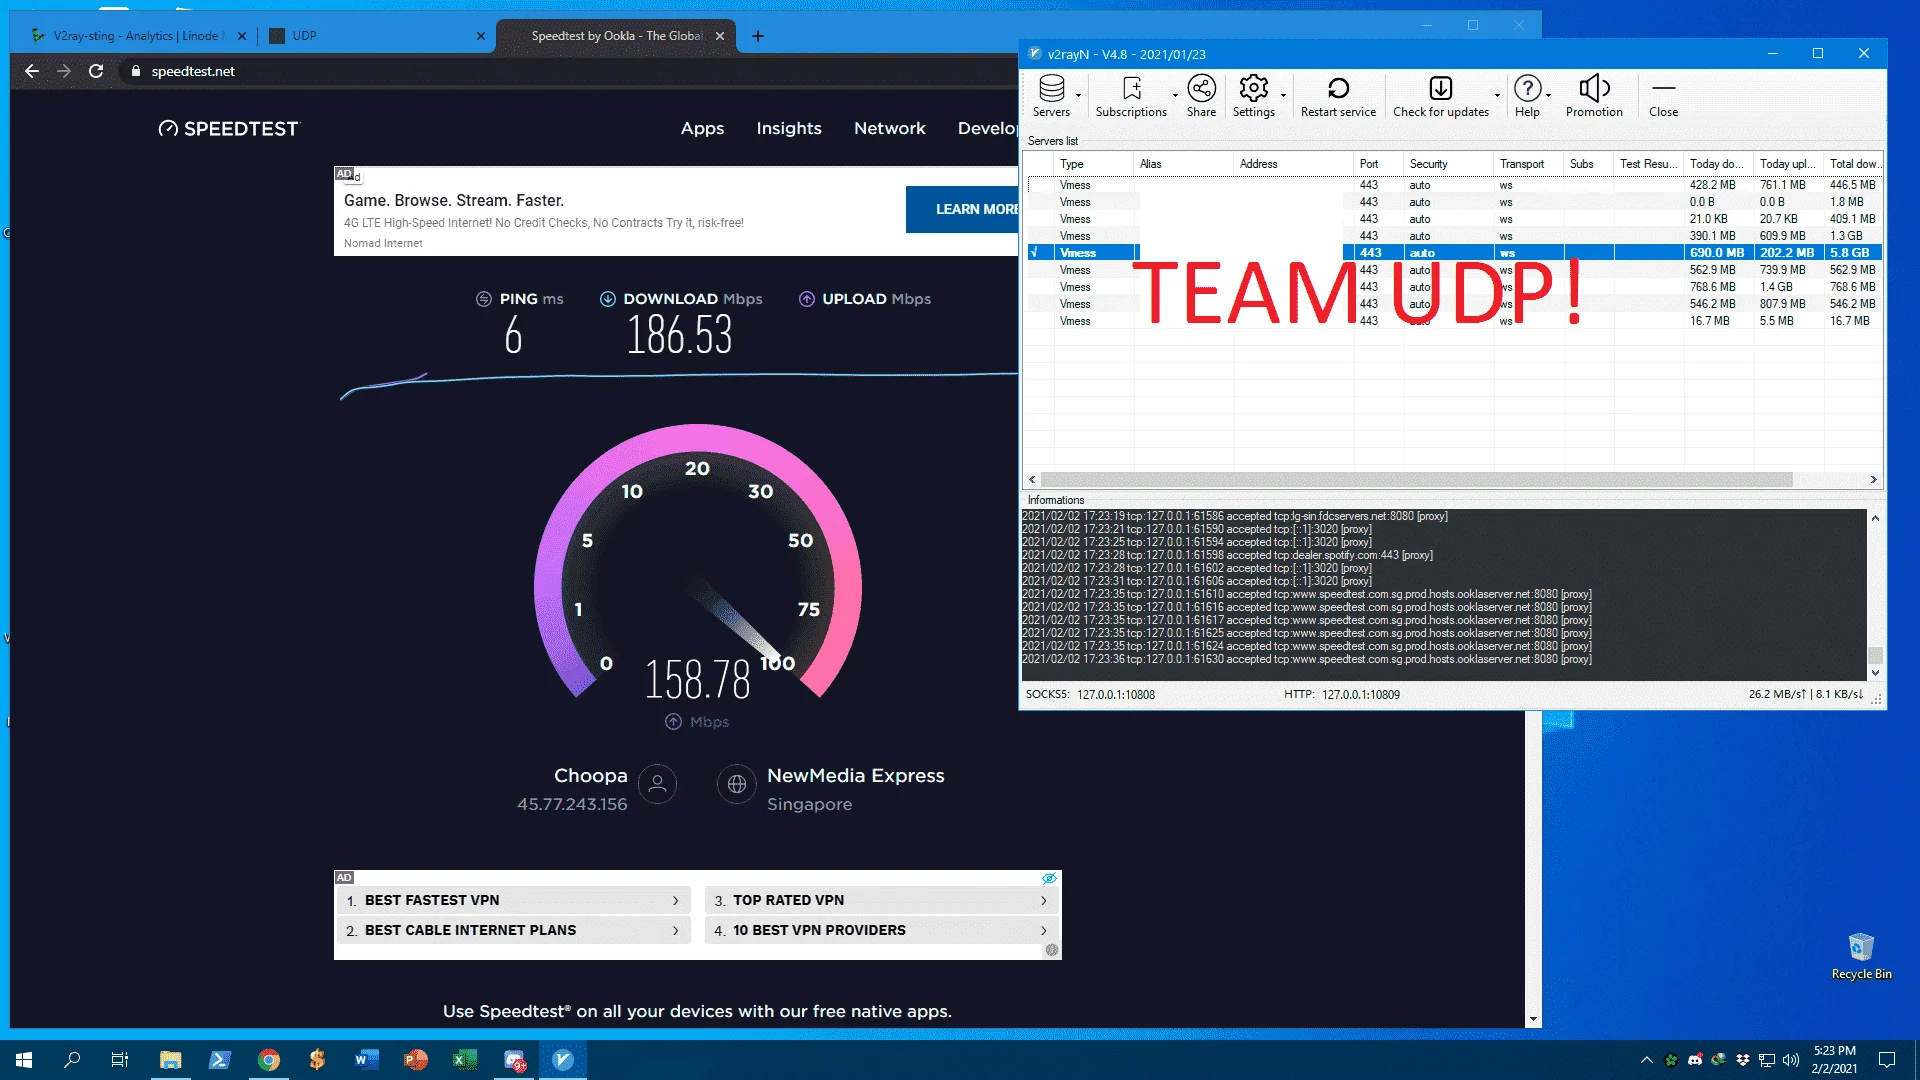The height and width of the screenshot is (1080, 1920).
Task: Open the Servers menu in v2rayN
Action: (1050, 96)
